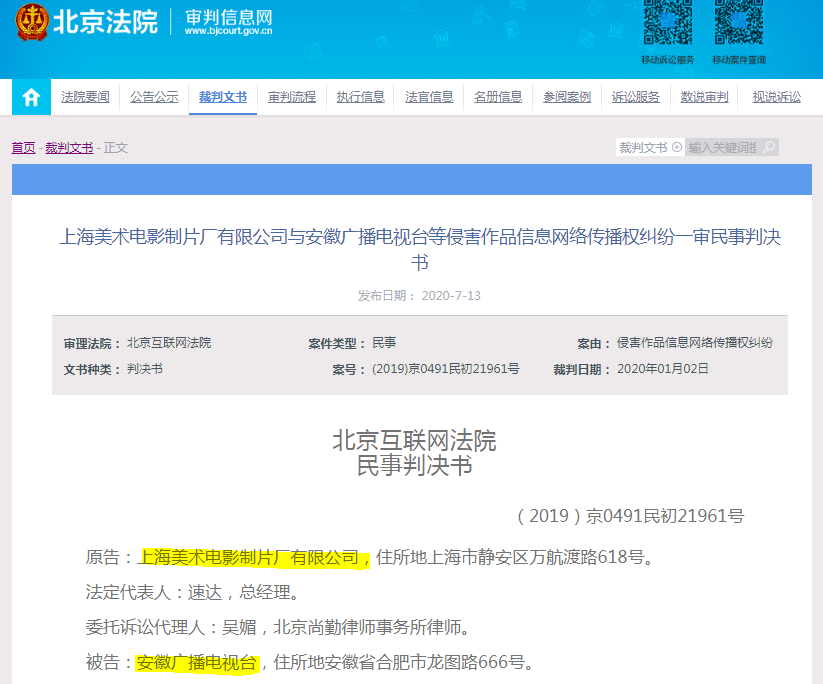823x684 pixels.
Task: Go to the home page via house icon
Action: 31,97
